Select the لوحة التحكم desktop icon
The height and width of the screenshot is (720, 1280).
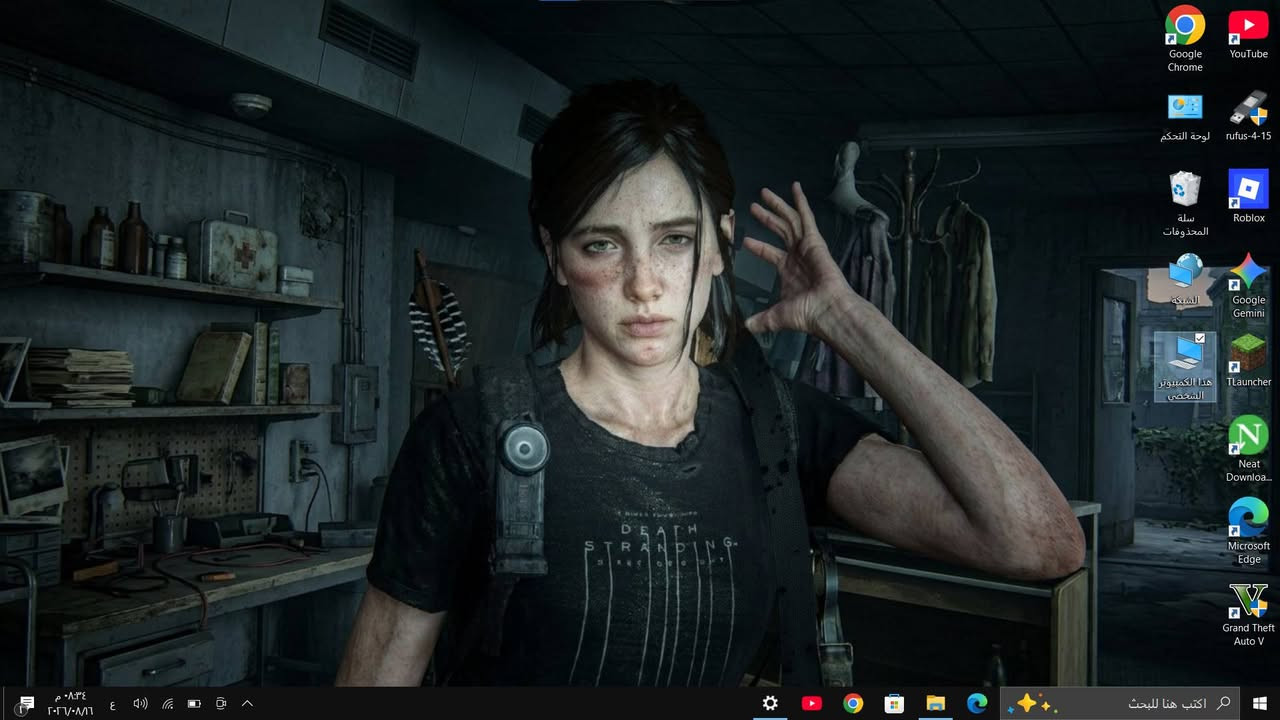[1185, 116]
